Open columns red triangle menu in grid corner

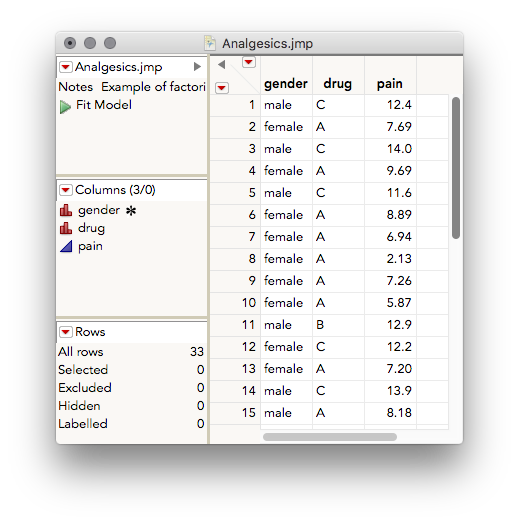[x=249, y=62]
